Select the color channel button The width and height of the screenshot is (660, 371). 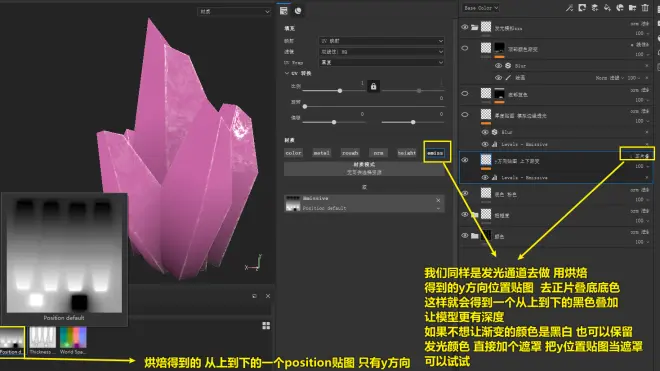coord(293,153)
